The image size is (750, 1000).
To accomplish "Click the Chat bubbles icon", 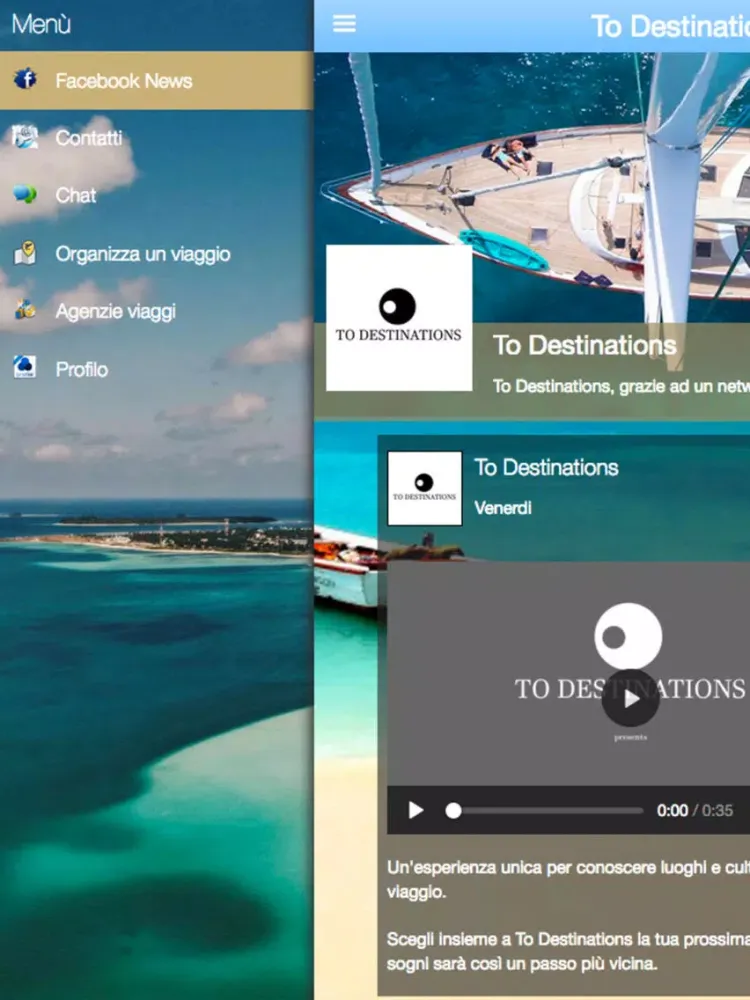I will 25,195.
